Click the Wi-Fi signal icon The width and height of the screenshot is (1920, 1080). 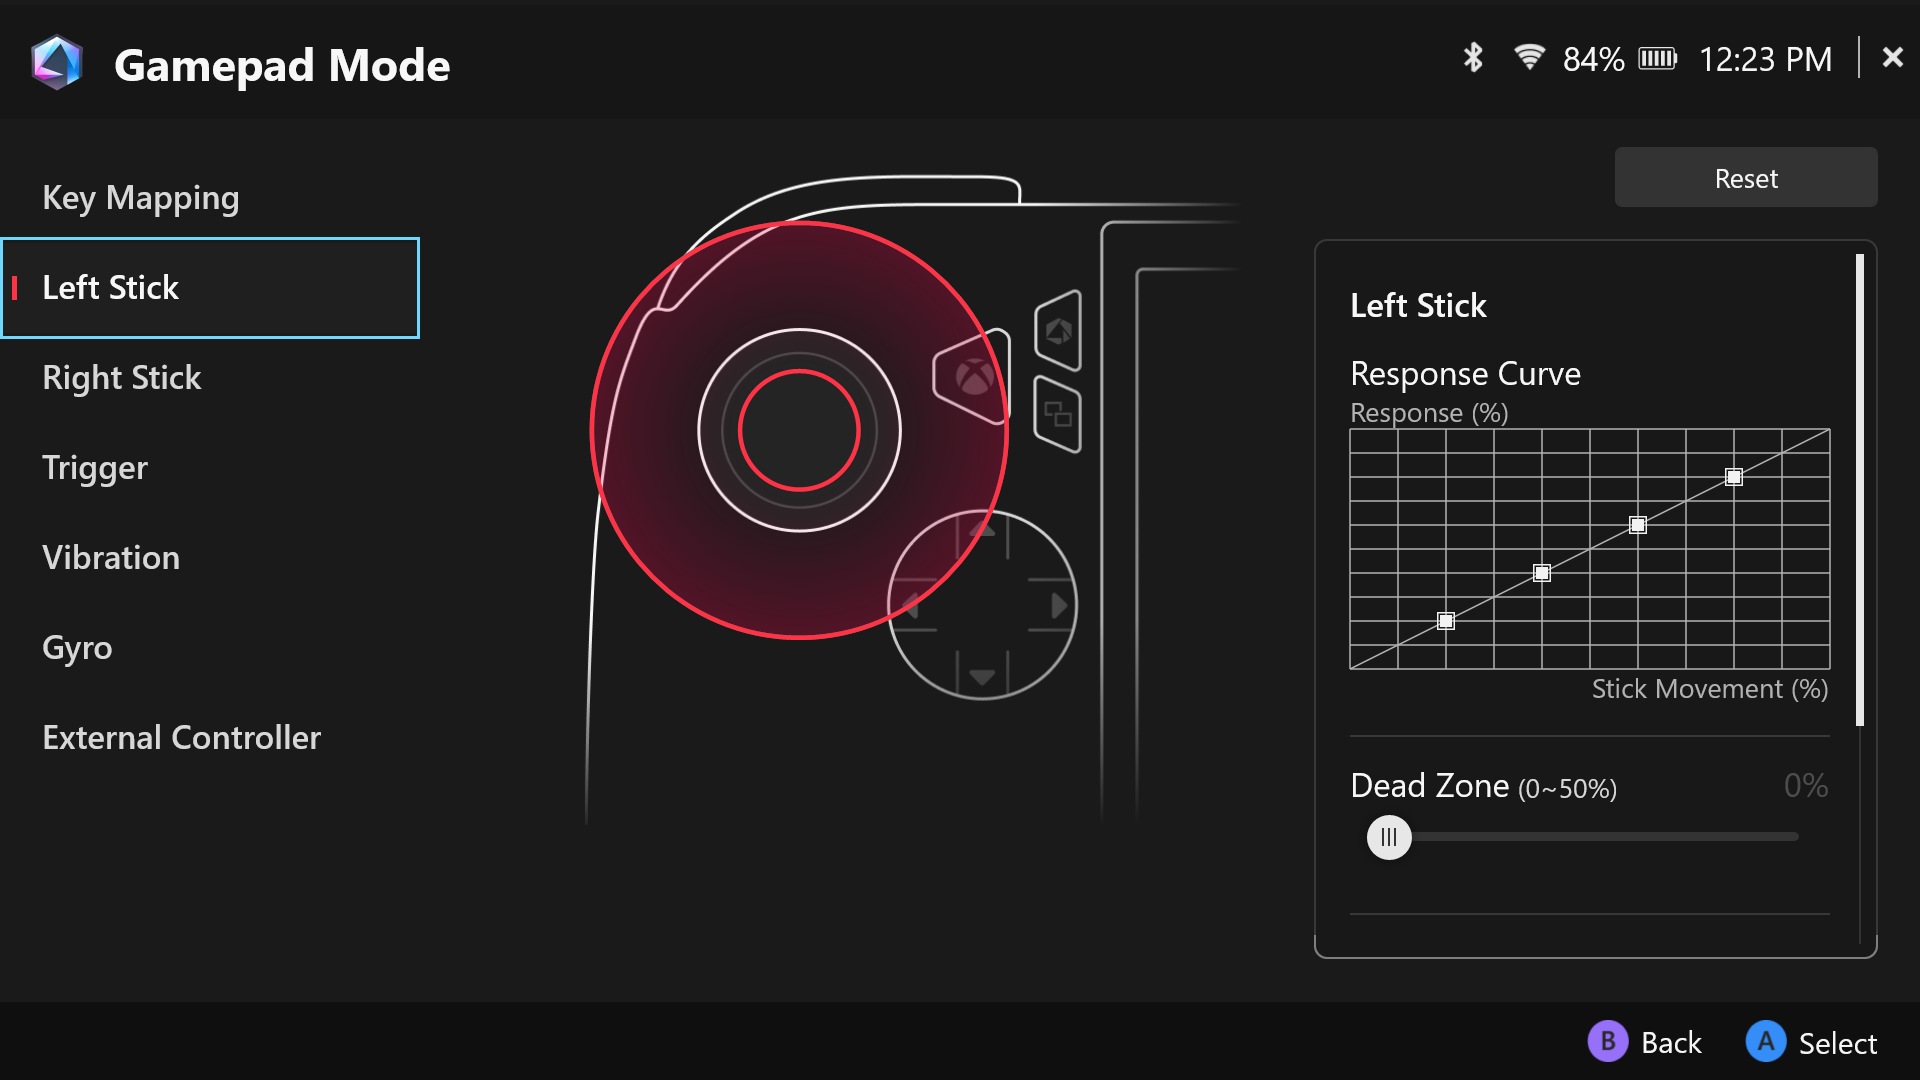click(1529, 58)
